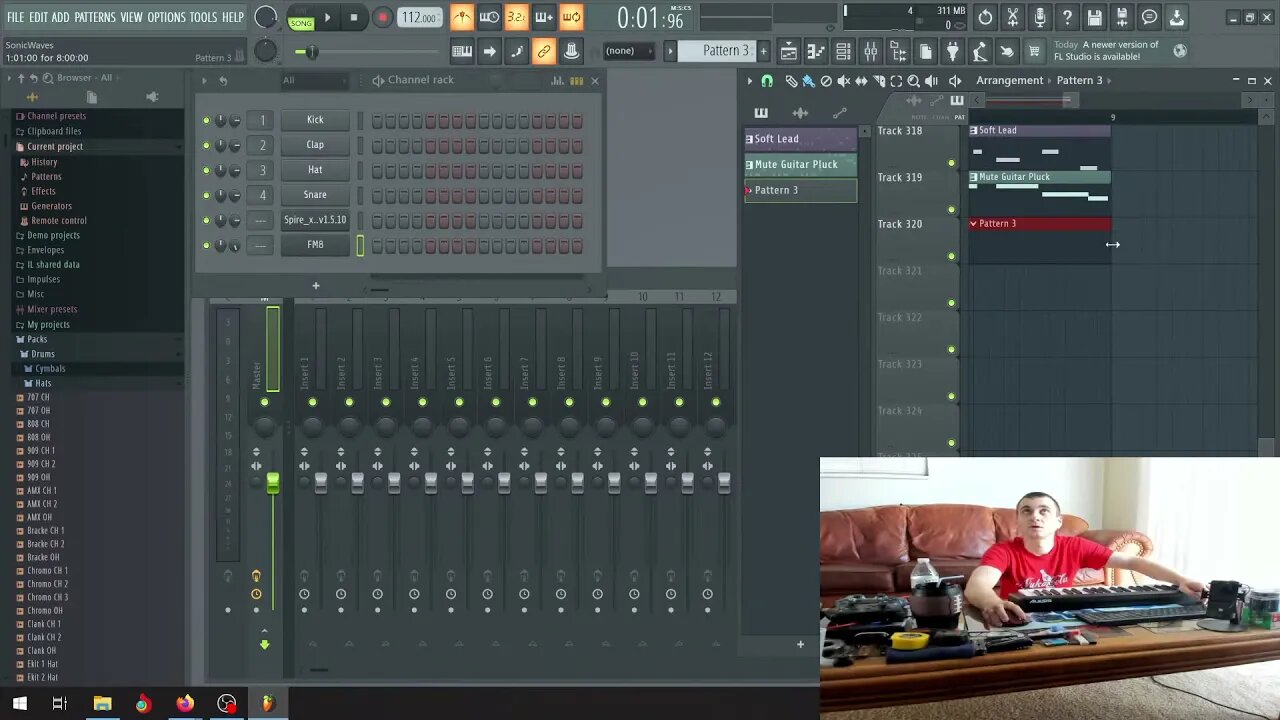Toggle the metronome icon
The height and width of the screenshot is (720, 1280).
tap(461, 17)
